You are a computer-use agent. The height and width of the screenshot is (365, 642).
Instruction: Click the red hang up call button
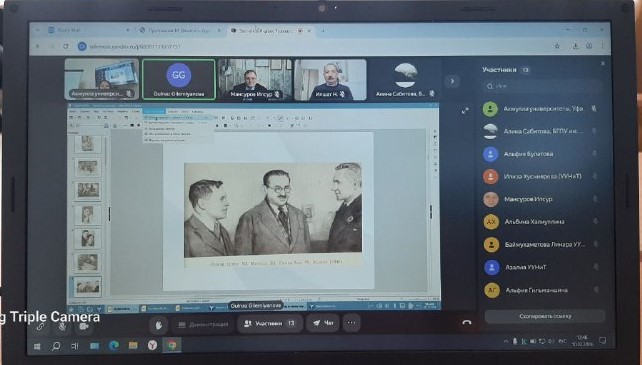pos(467,323)
